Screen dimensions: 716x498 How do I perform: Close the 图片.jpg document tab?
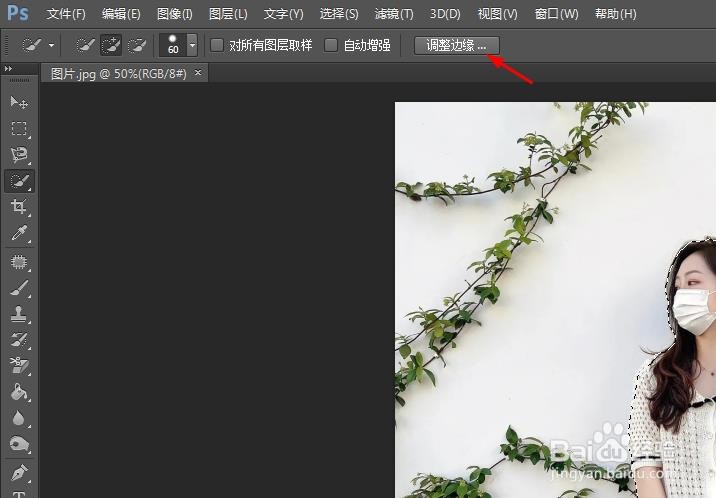tap(198, 72)
